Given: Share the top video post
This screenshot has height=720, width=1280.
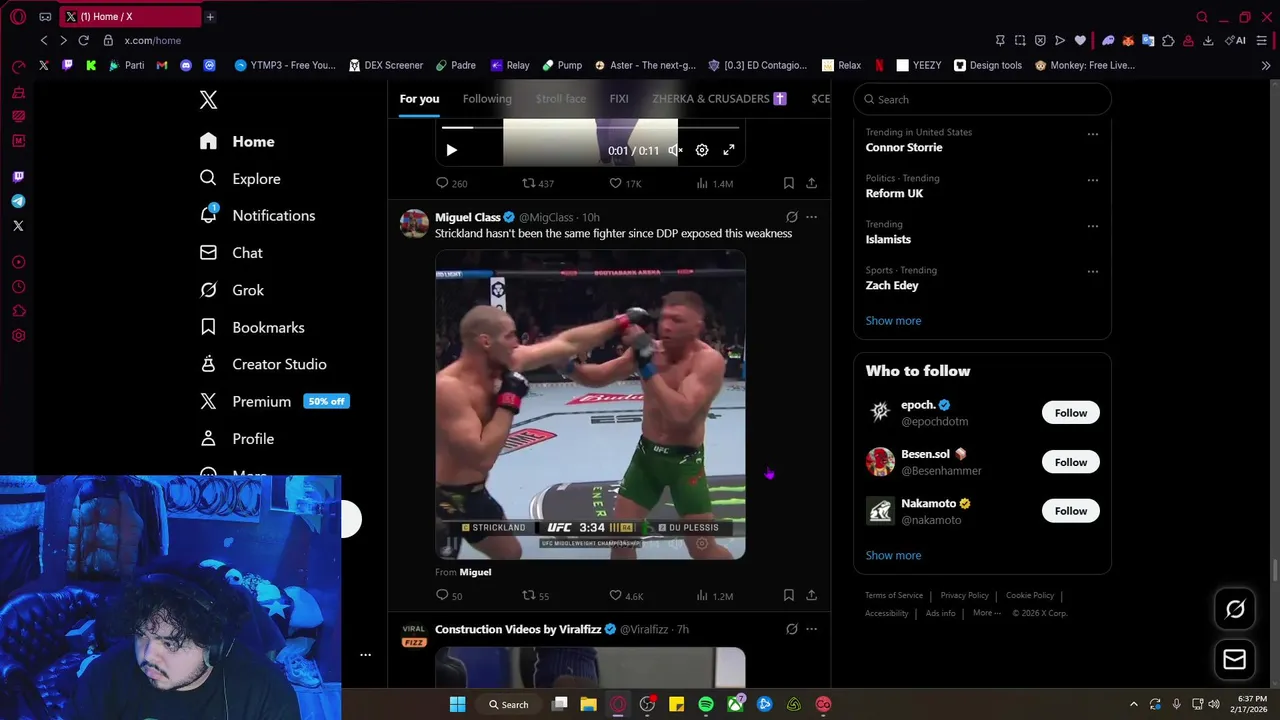Looking at the screenshot, I should [811, 183].
